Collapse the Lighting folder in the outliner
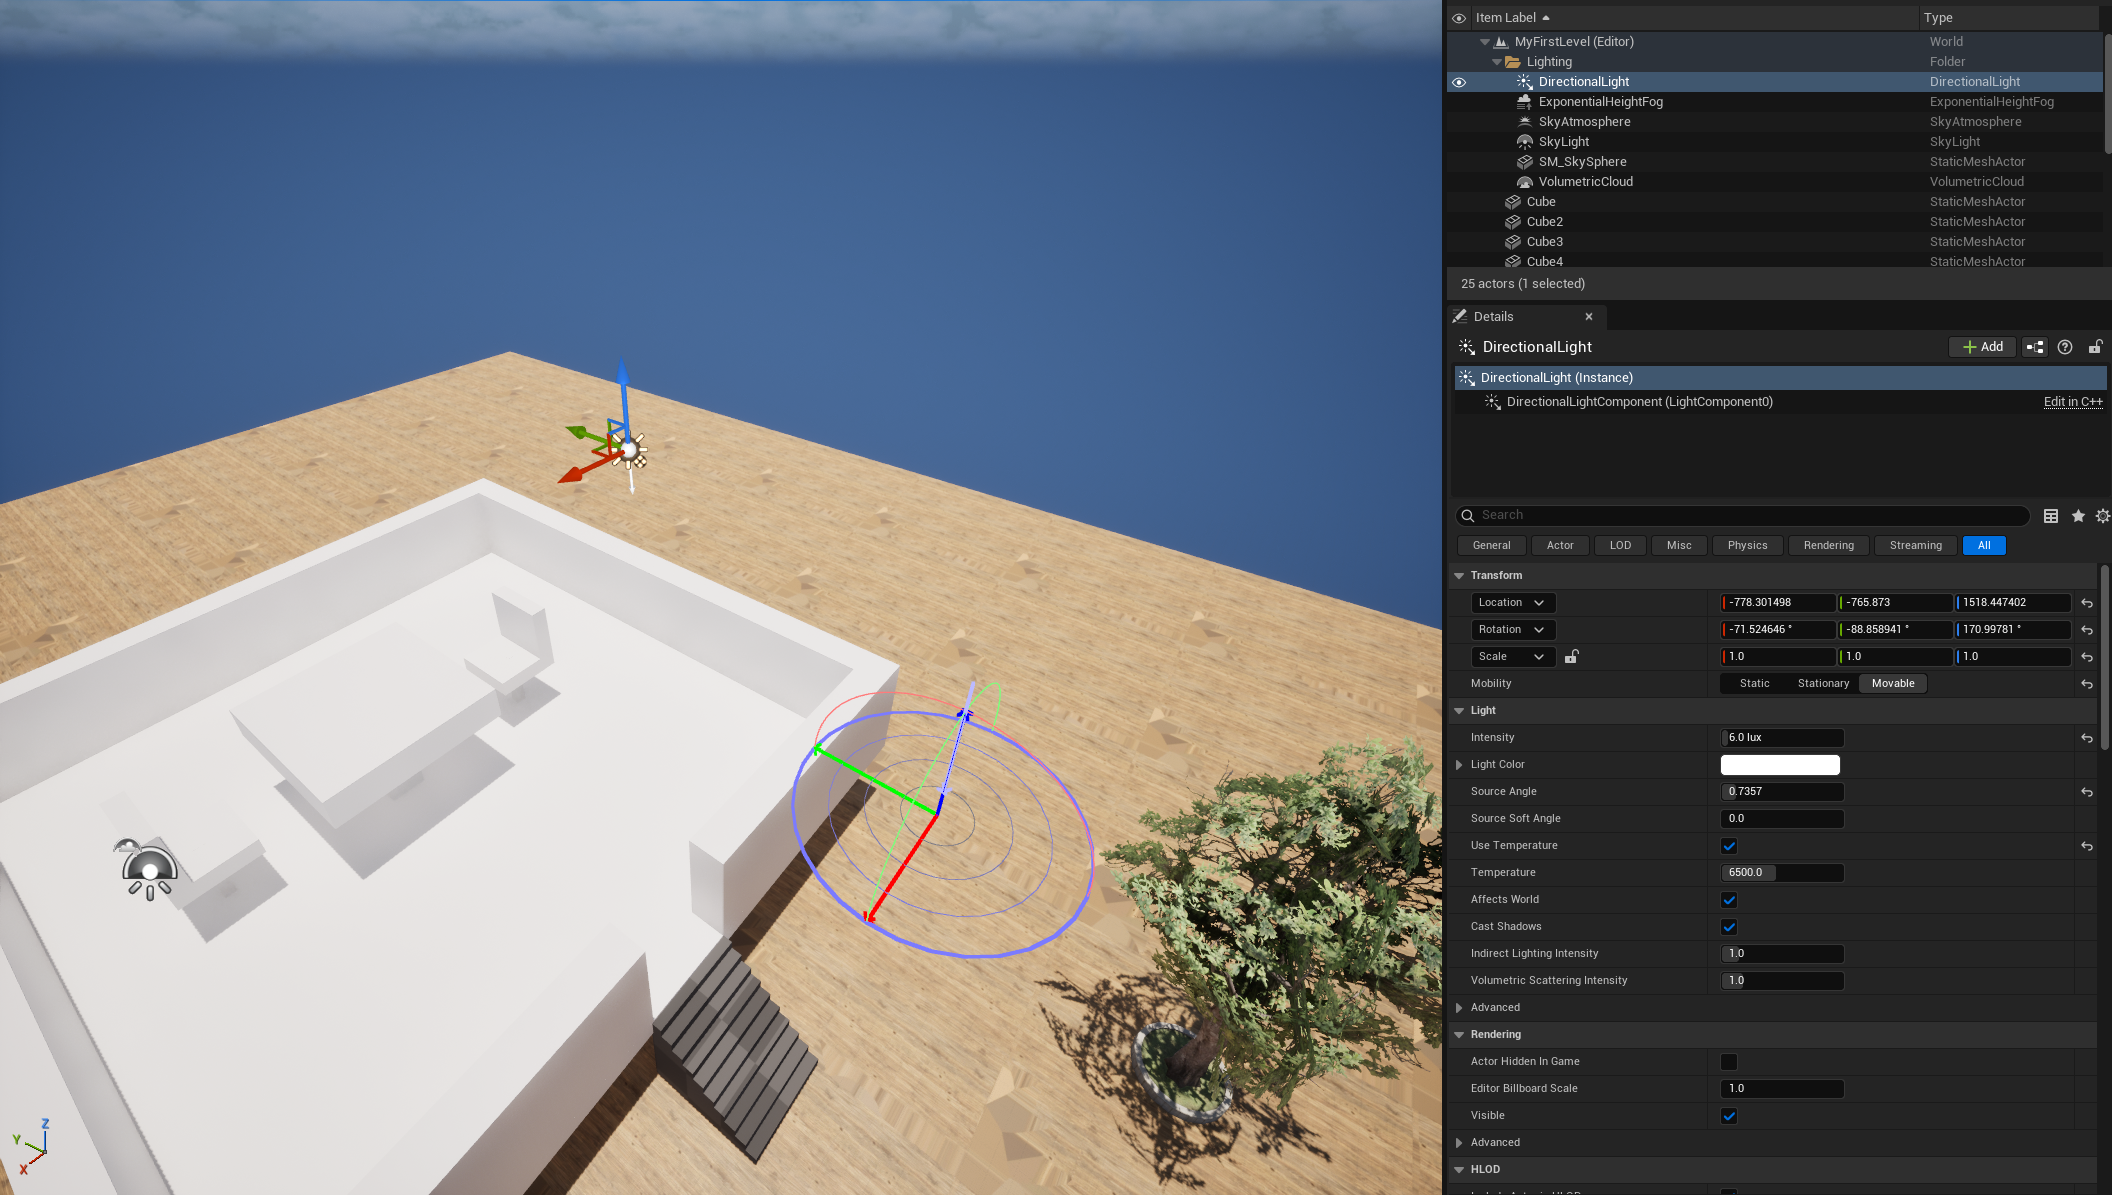The image size is (2112, 1195). [1497, 62]
